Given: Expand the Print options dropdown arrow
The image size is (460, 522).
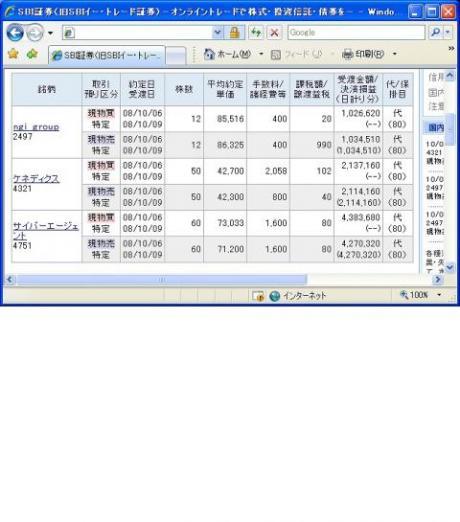Looking at the screenshot, I should pos(395,54).
